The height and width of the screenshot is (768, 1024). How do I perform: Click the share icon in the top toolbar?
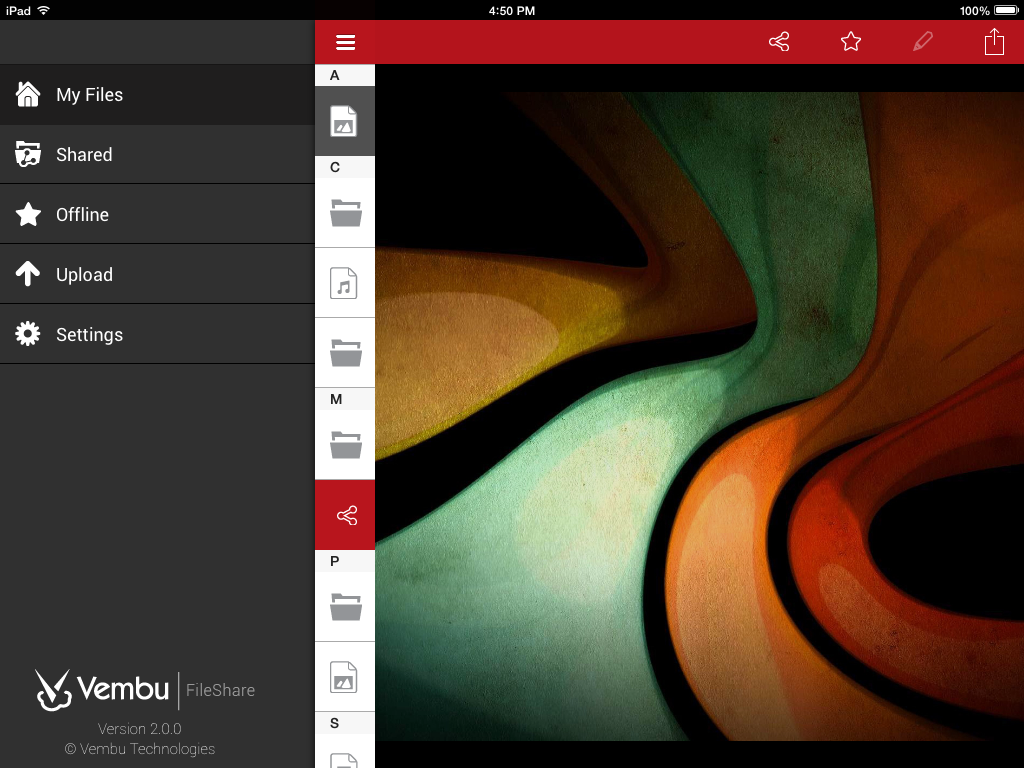[x=779, y=42]
